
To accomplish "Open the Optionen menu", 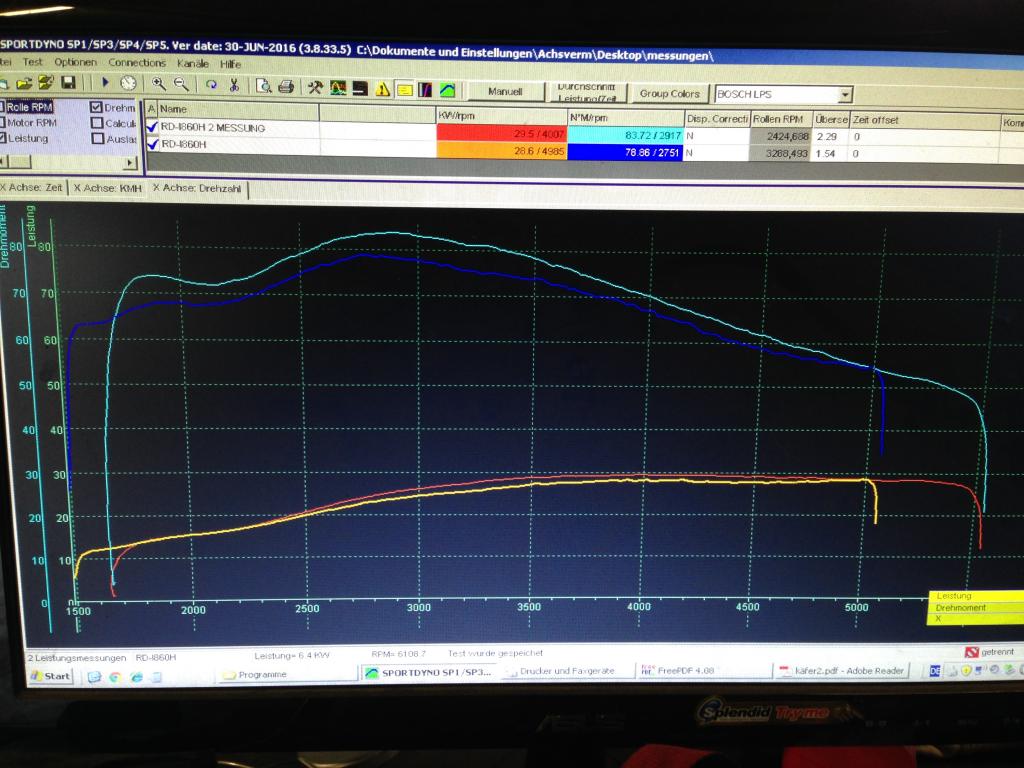I will coord(75,63).
